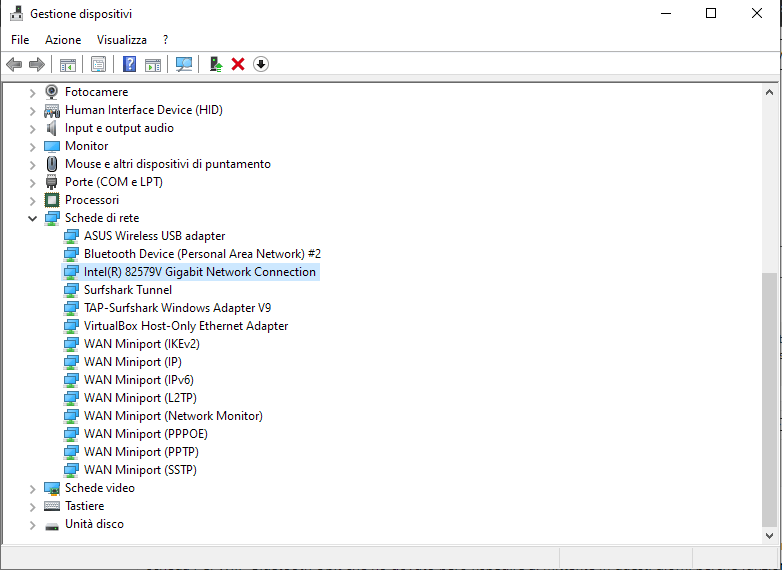The image size is (782, 570).
Task: Click the speaker icon for audio inputs
Action: (x=51, y=128)
